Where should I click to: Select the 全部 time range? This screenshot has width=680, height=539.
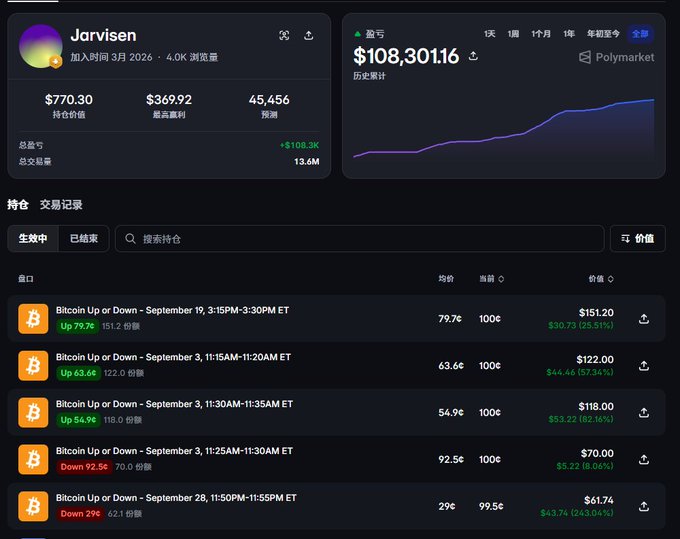click(x=641, y=34)
